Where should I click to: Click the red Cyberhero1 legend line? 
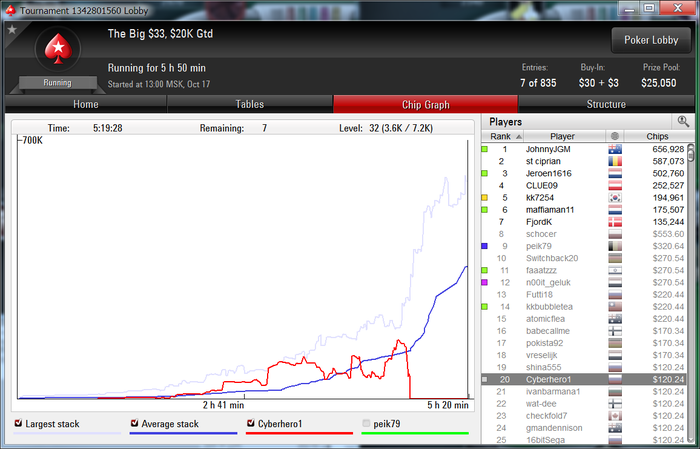click(299, 433)
